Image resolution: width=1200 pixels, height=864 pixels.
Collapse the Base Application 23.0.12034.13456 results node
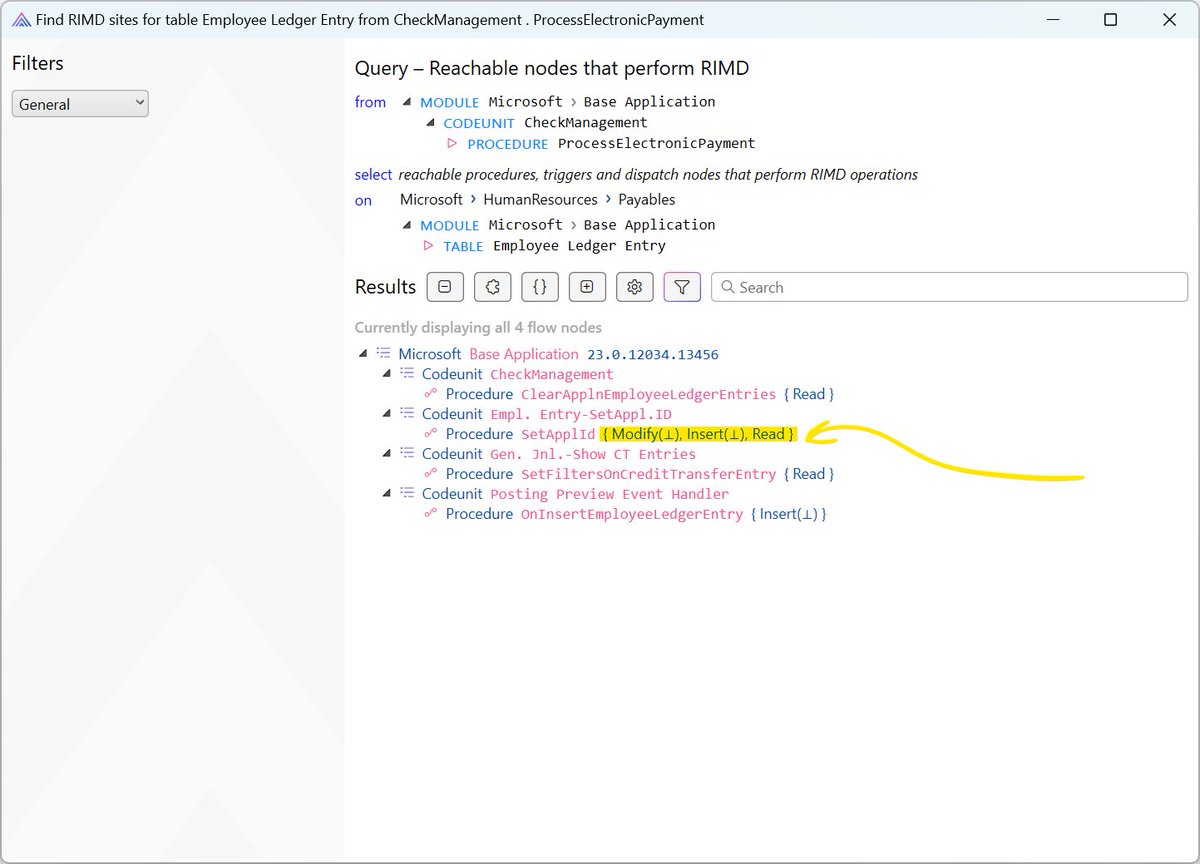[362, 354]
